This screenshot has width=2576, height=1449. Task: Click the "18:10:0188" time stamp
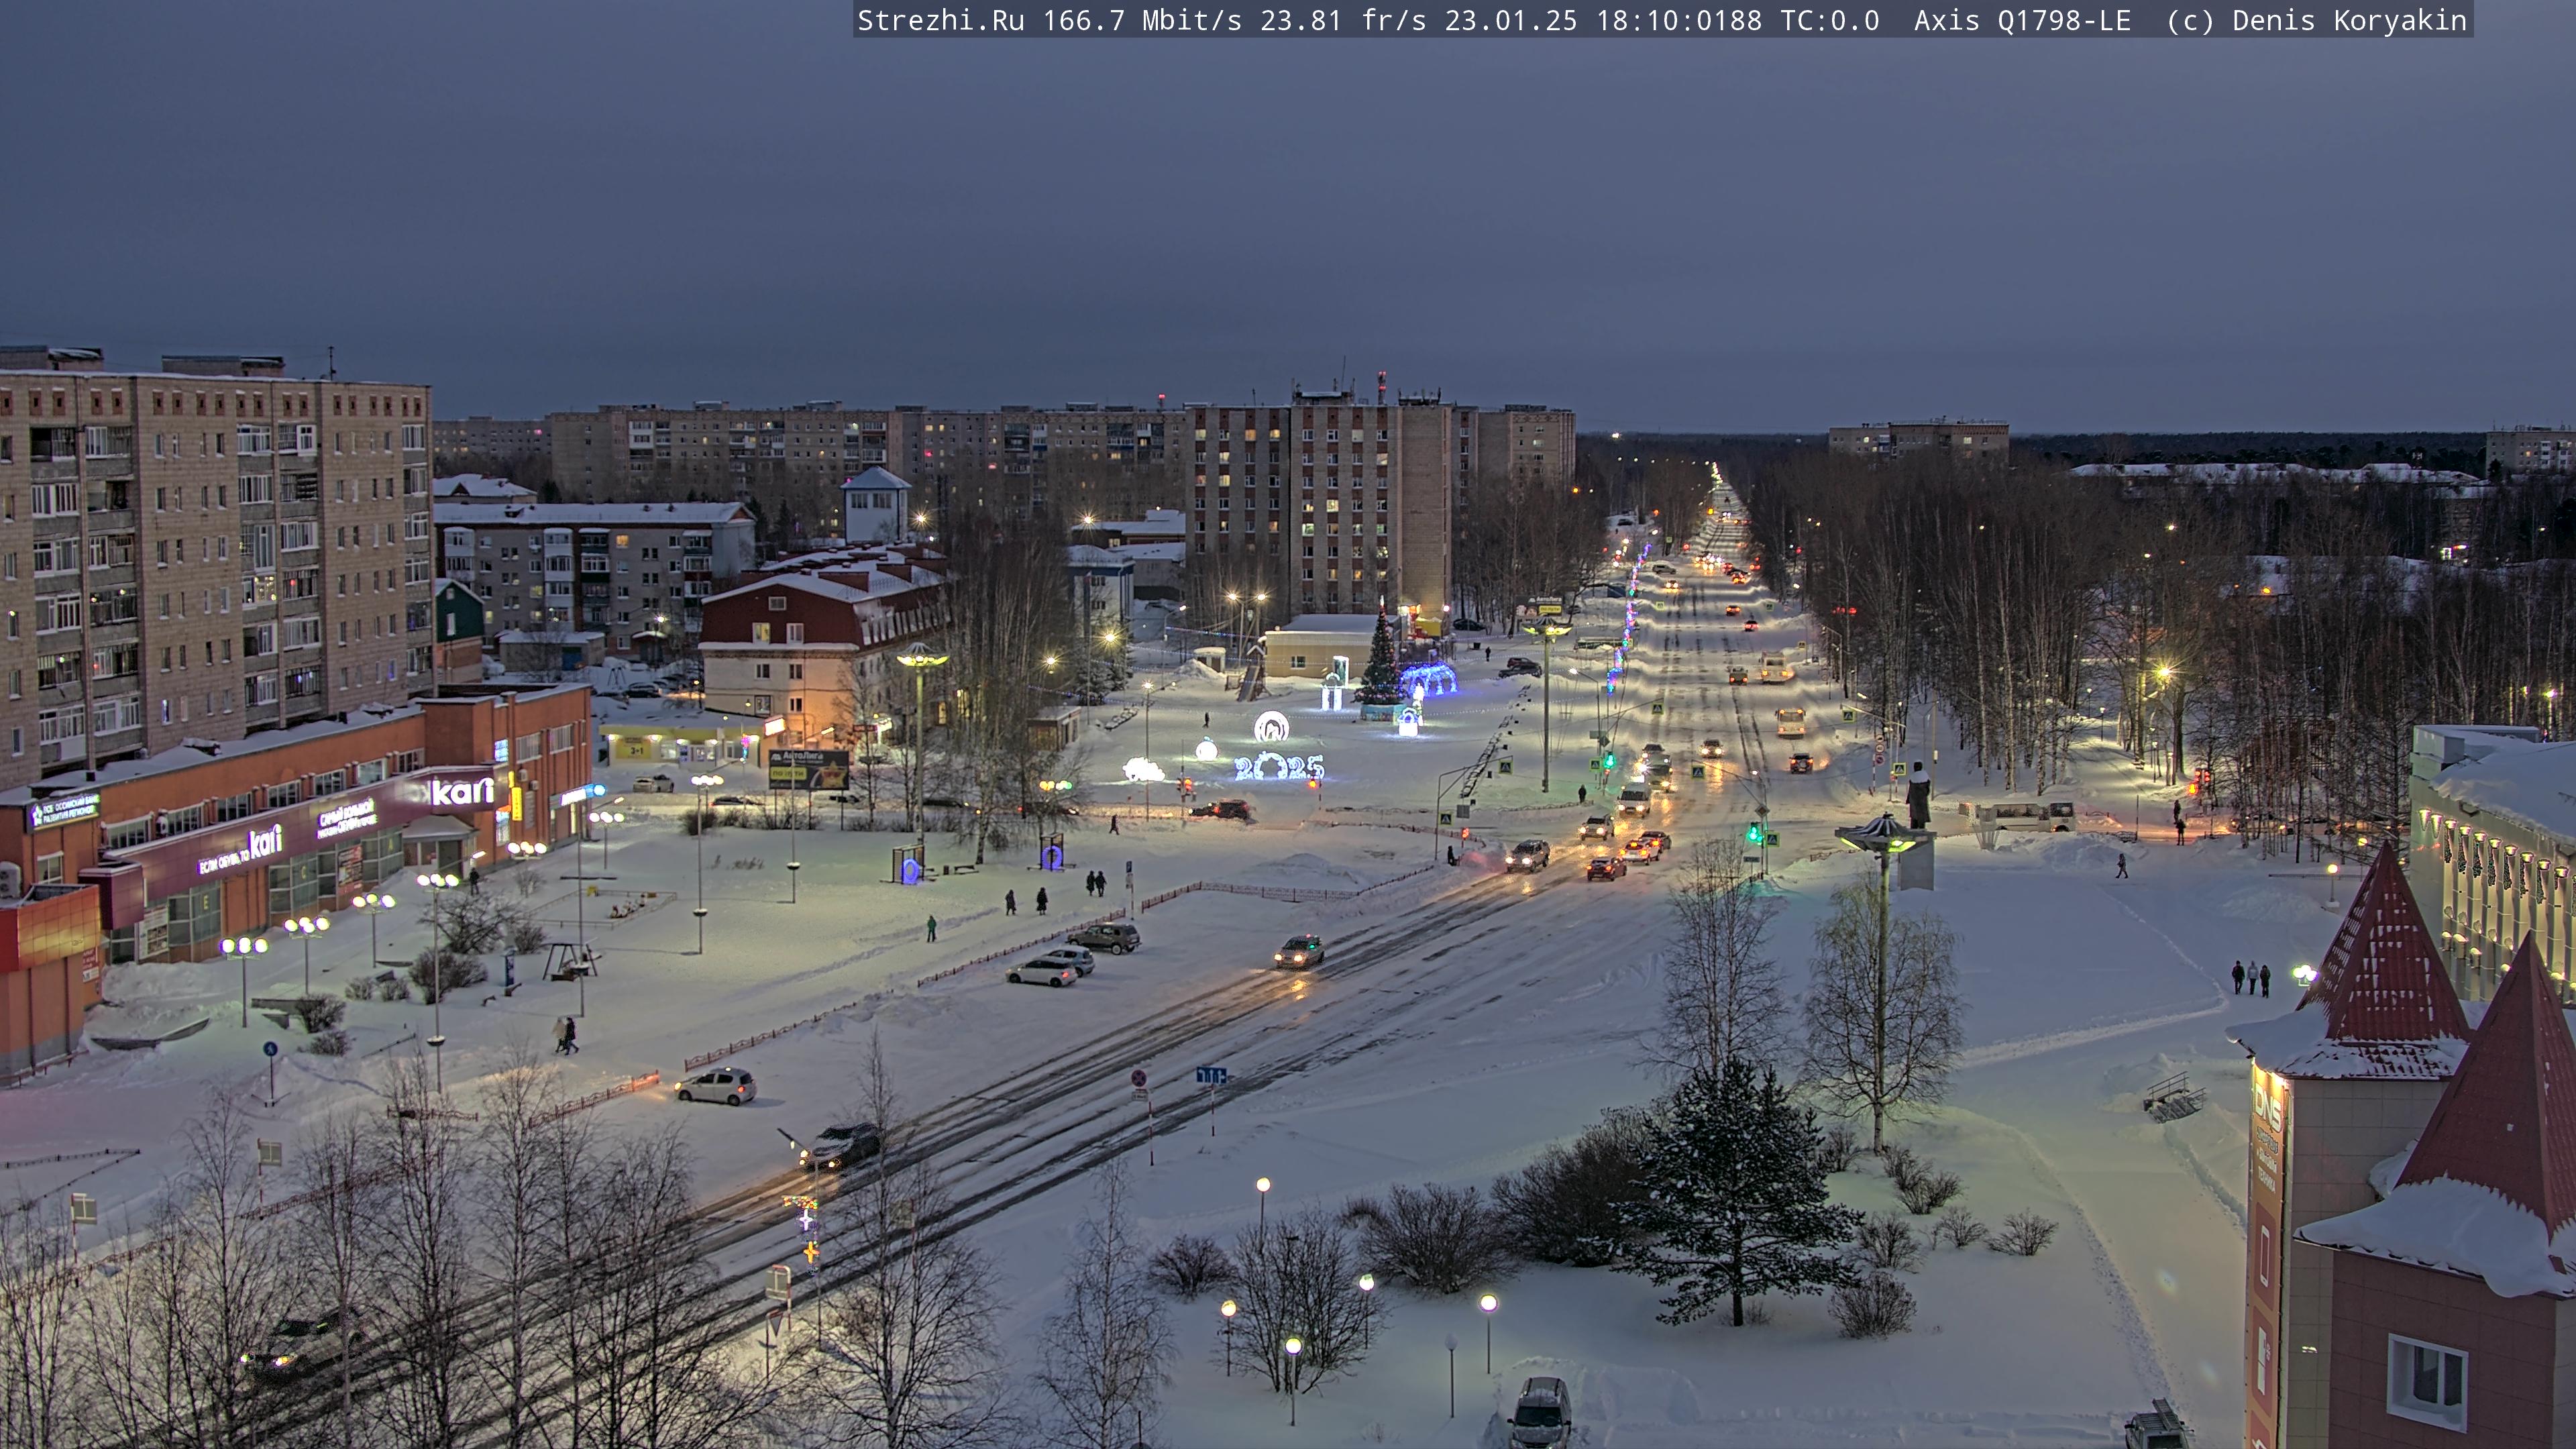[x=1679, y=20]
